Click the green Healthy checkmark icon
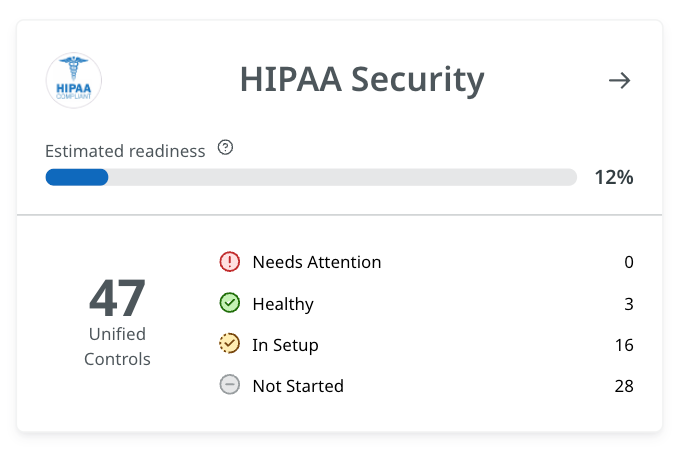677x451 pixels. pos(230,303)
